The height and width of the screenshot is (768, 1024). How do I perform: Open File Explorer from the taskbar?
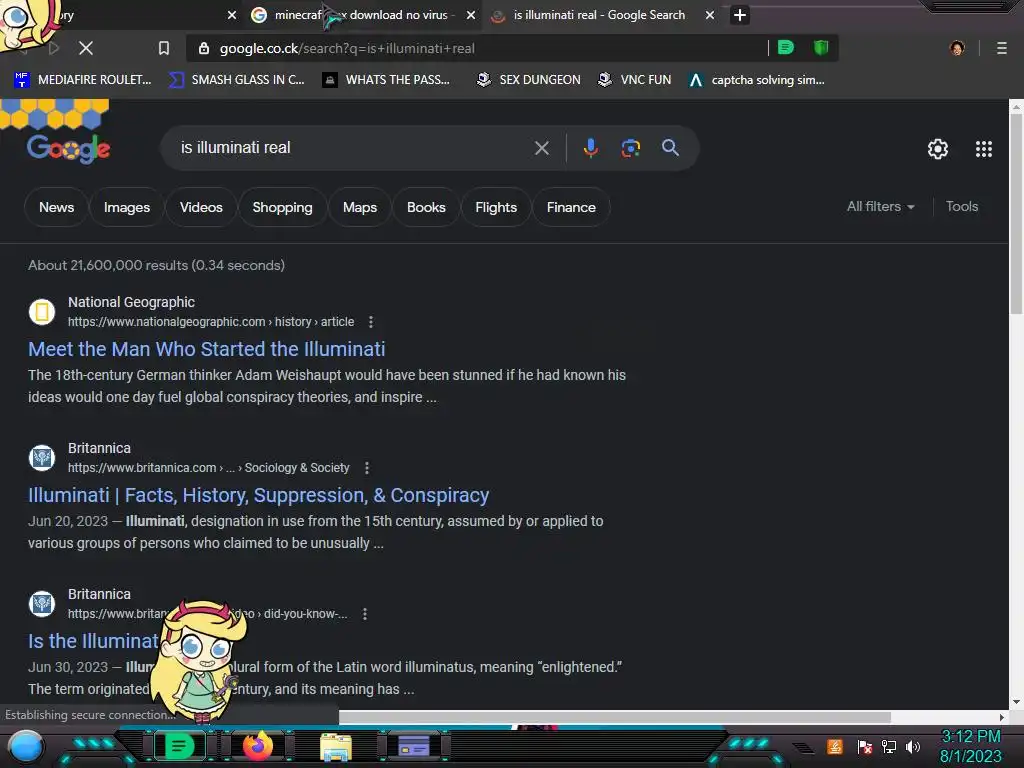pyautogui.click(x=336, y=747)
